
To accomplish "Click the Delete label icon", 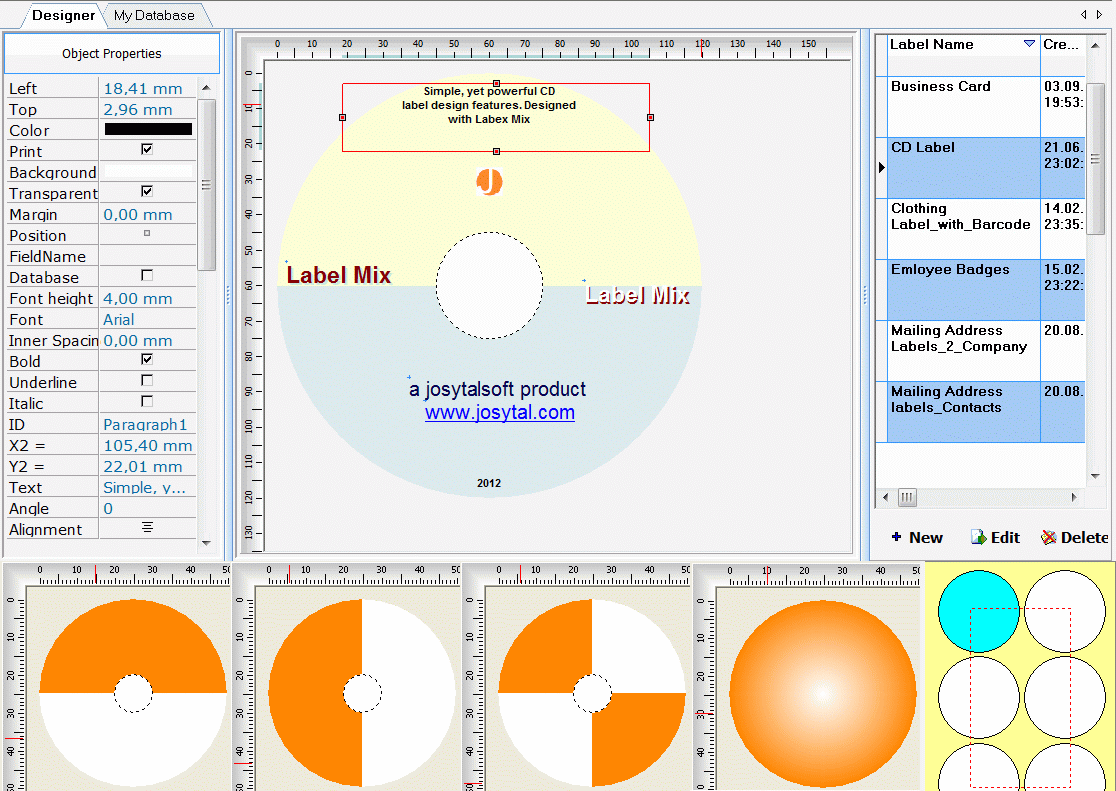I will click(x=1048, y=538).
